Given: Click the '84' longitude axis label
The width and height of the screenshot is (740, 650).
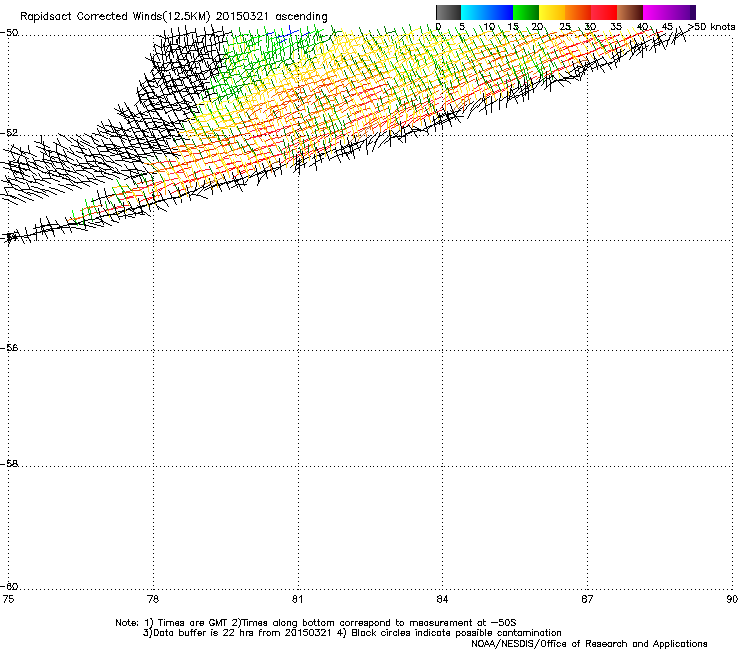Looking at the screenshot, I should 442,599.
